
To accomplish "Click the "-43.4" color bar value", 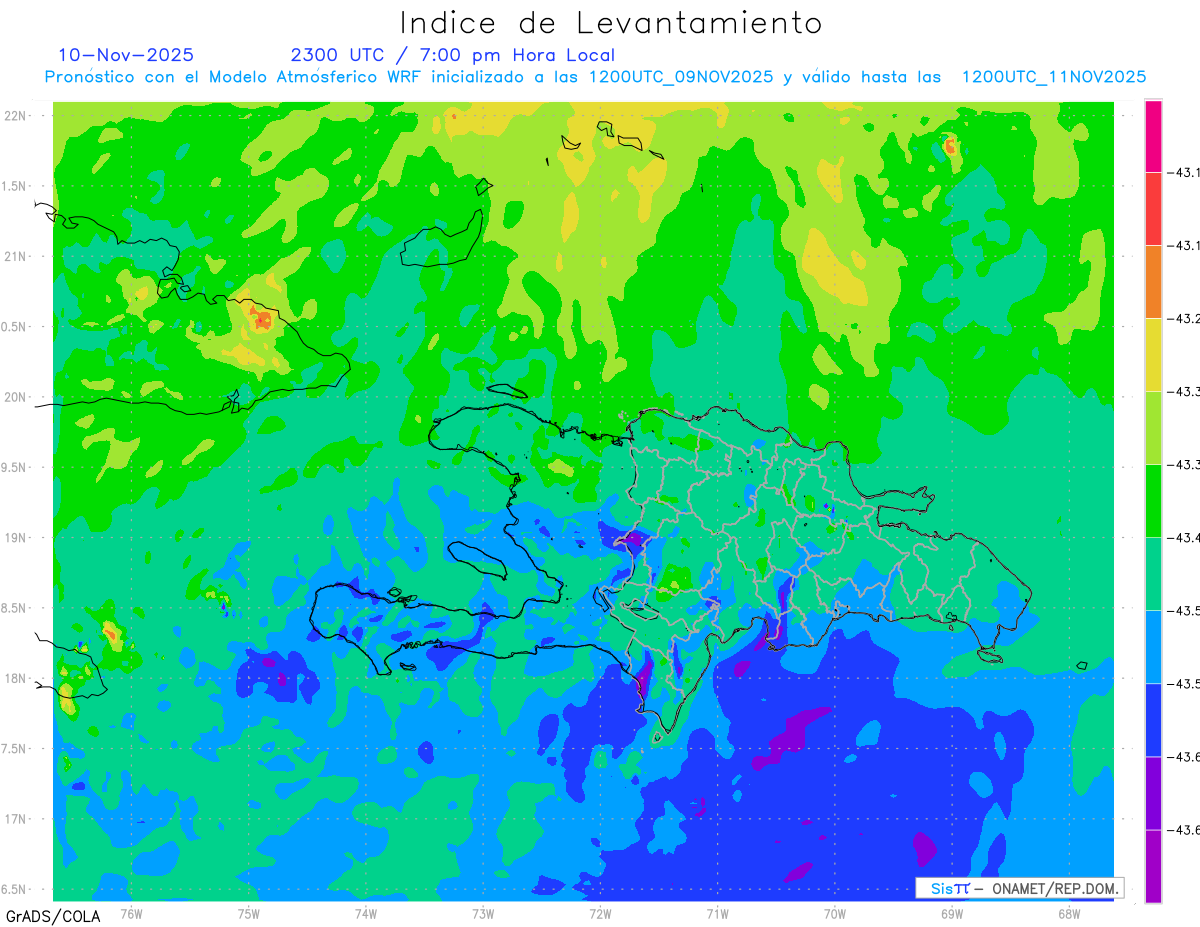I will [1186, 538].
